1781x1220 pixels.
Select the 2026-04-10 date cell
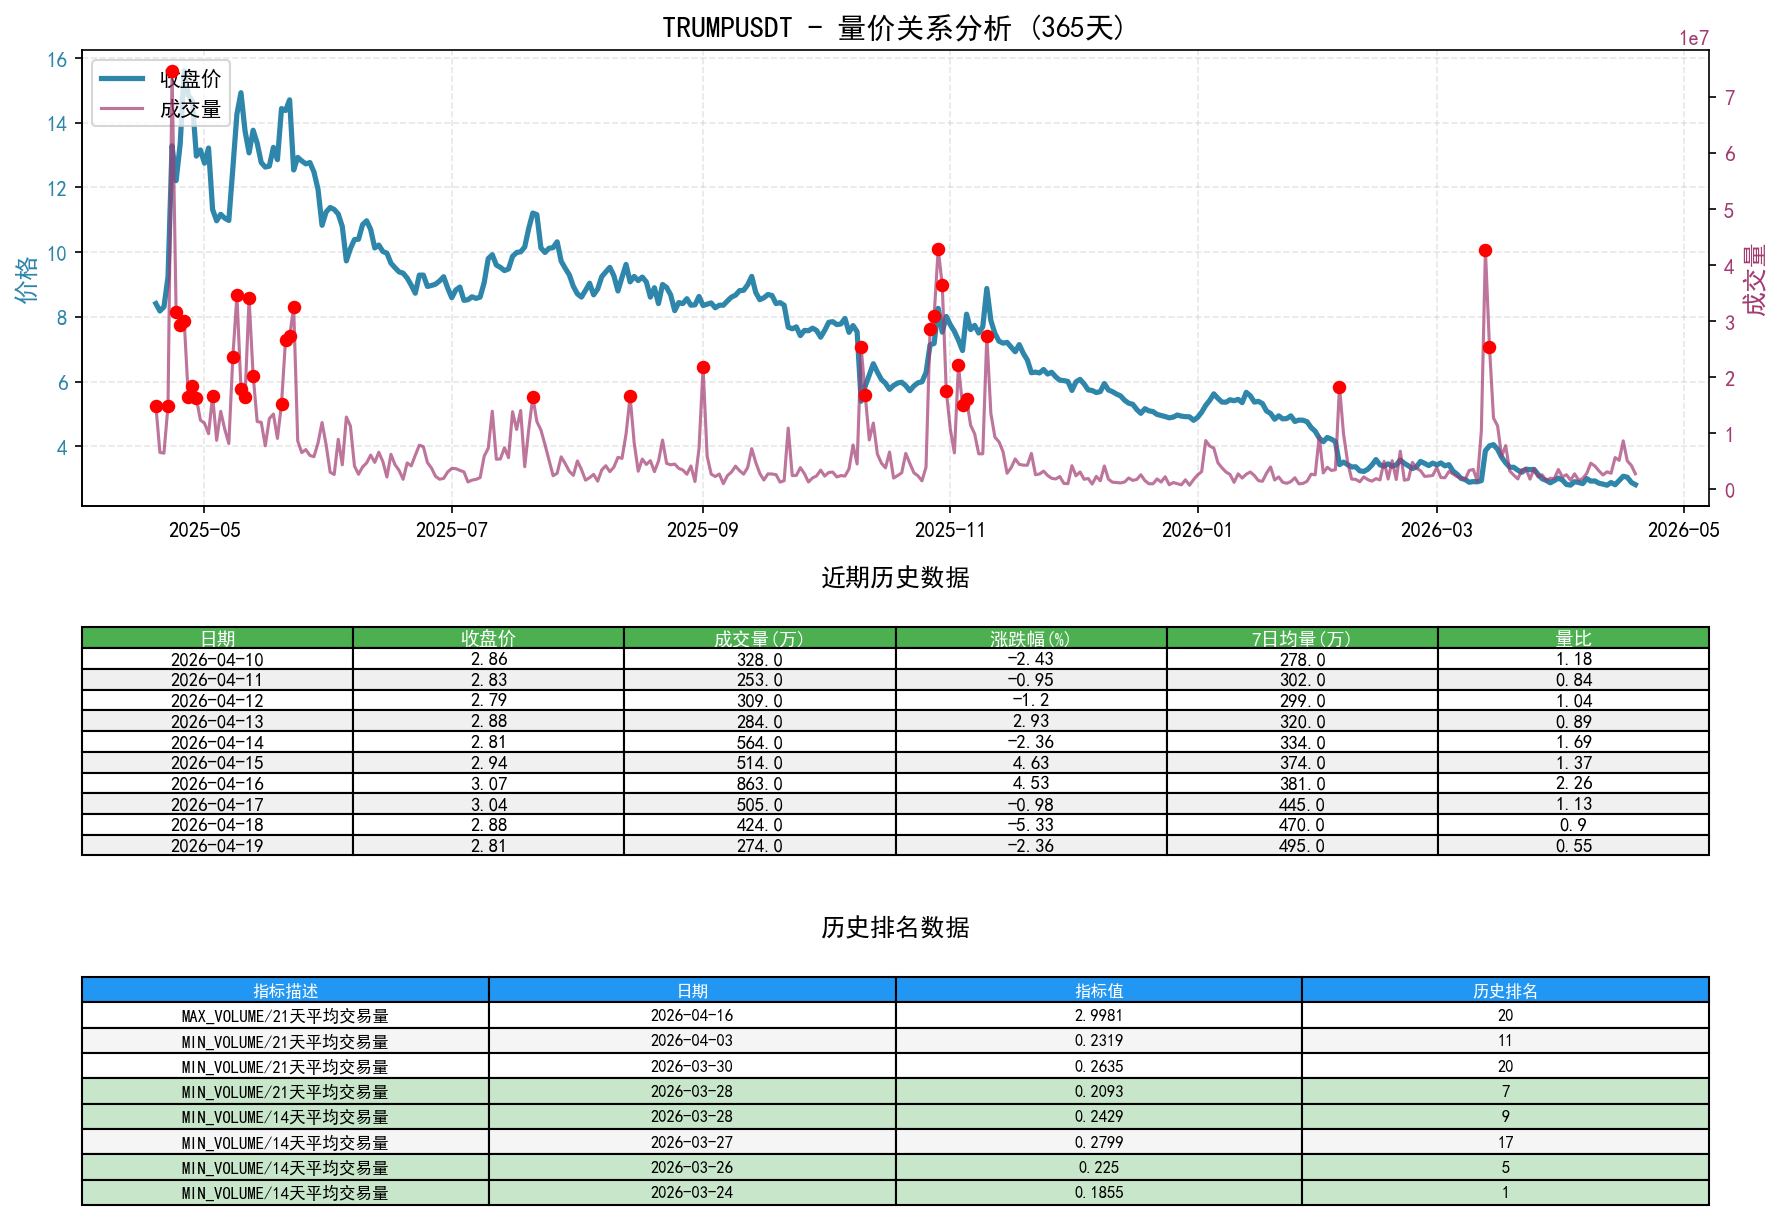(217, 659)
